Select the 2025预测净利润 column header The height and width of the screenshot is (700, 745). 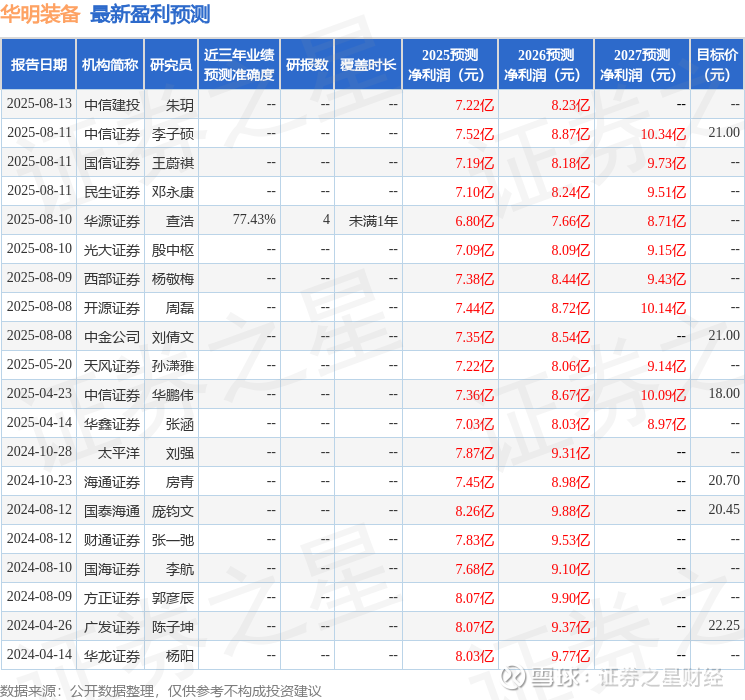[450, 65]
